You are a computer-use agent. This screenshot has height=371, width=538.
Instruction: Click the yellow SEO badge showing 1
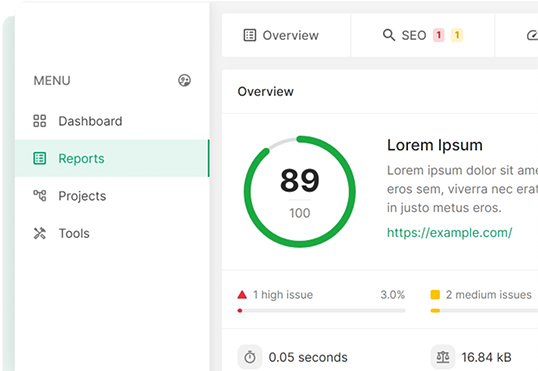pyautogui.click(x=457, y=35)
